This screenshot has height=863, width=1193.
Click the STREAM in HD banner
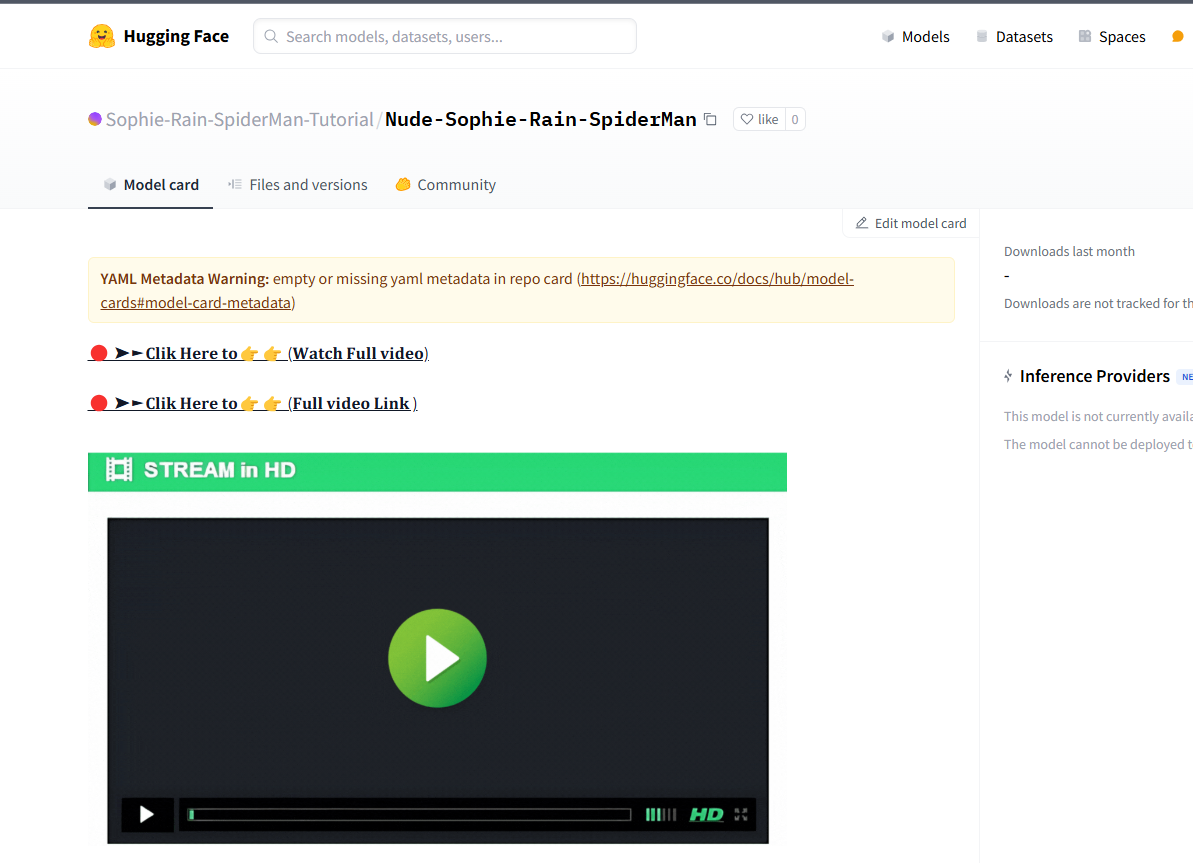[x=437, y=472]
